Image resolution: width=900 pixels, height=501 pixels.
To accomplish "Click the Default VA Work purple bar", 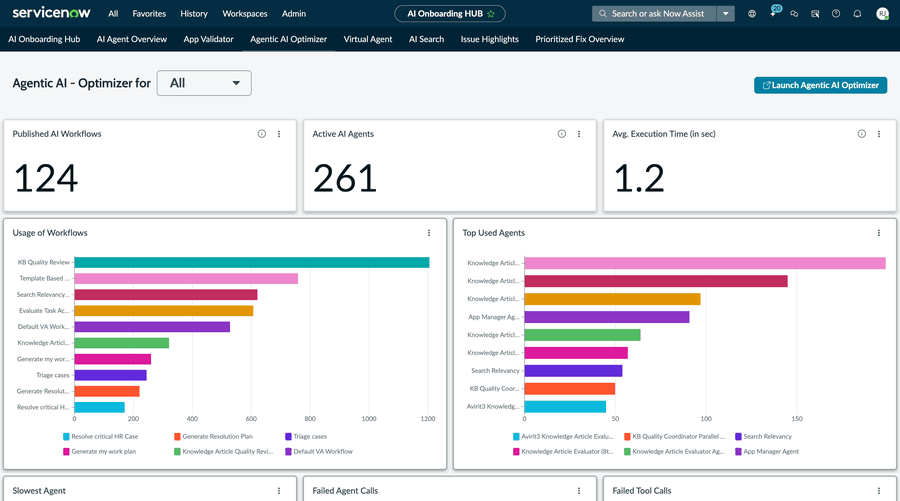I will pos(152,327).
